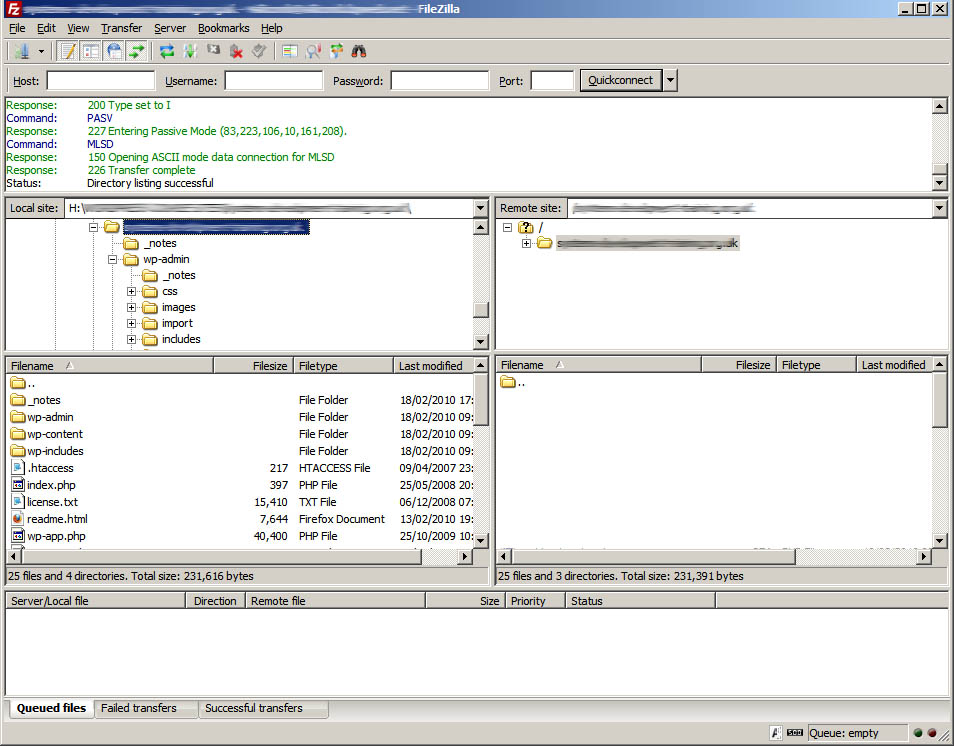954x746 pixels.
Task: Click the parent directory icon in local list
Action: (x=18, y=383)
